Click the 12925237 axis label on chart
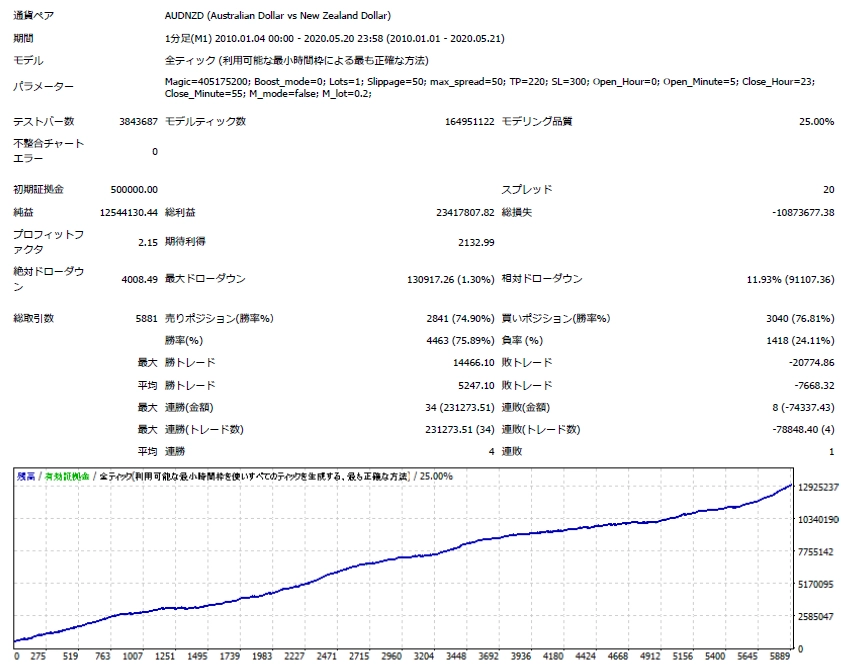This screenshot has width=845, height=668. coord(818,488)
